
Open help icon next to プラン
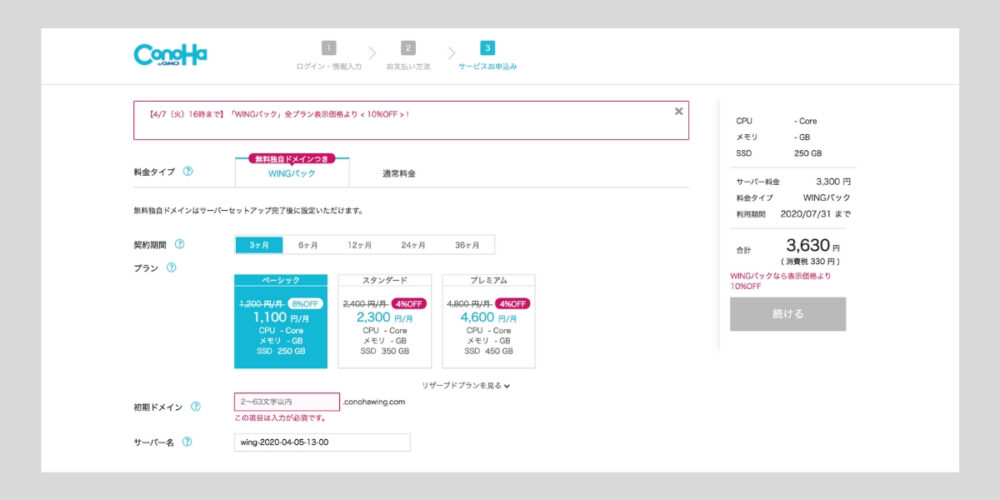(171, 268)
